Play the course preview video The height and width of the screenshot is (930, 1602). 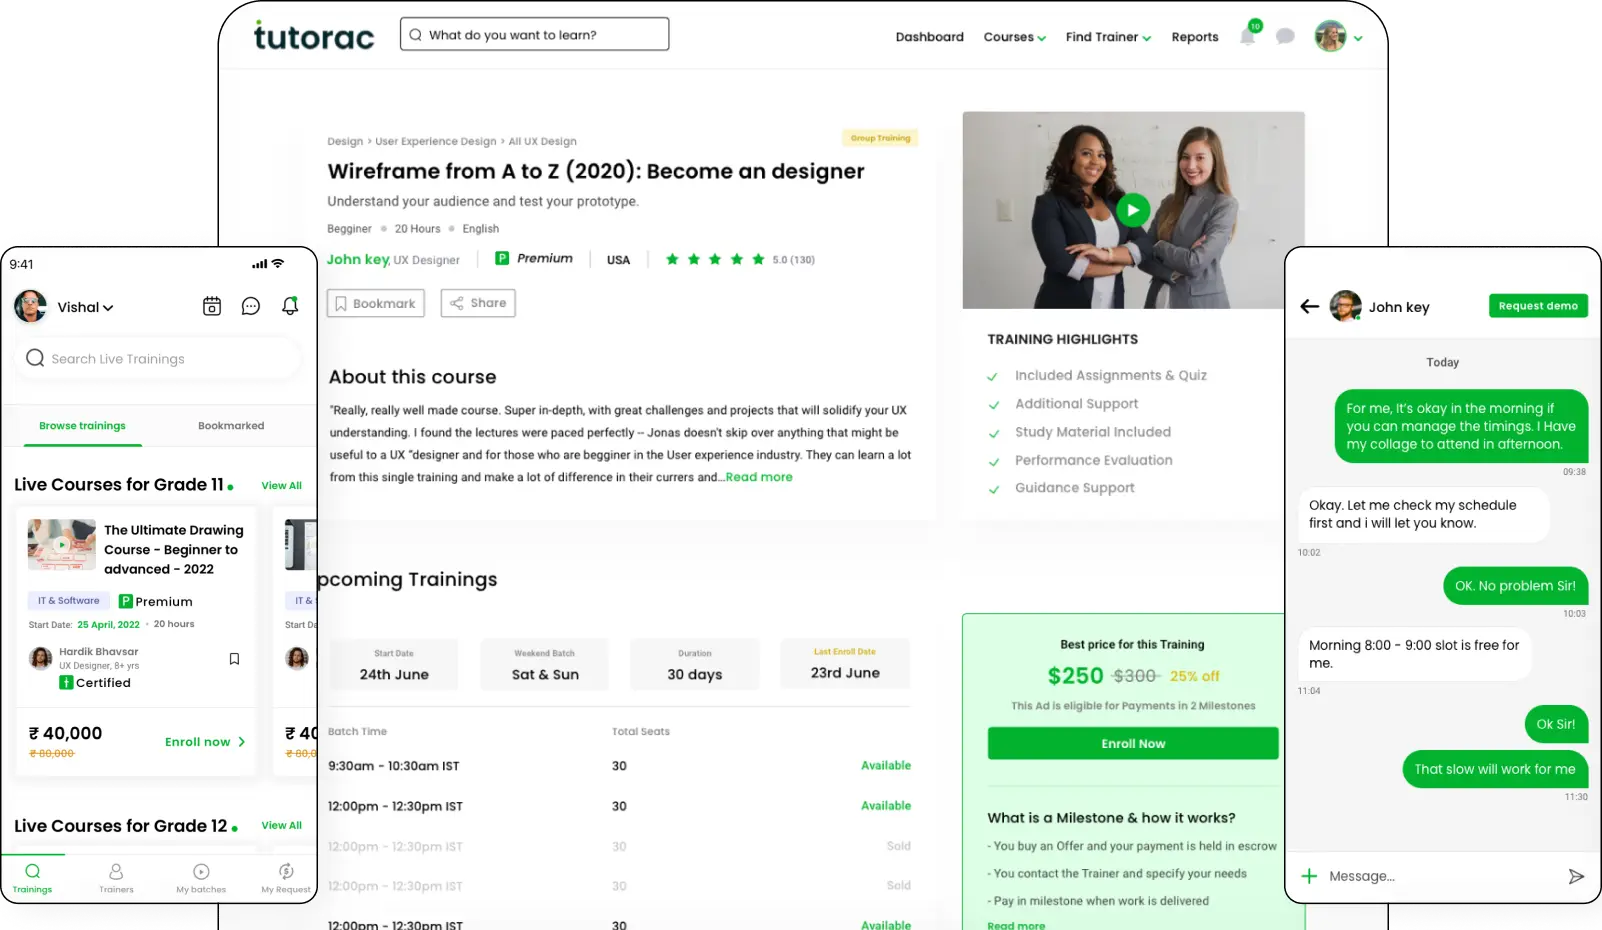[x=1132, y=210]
